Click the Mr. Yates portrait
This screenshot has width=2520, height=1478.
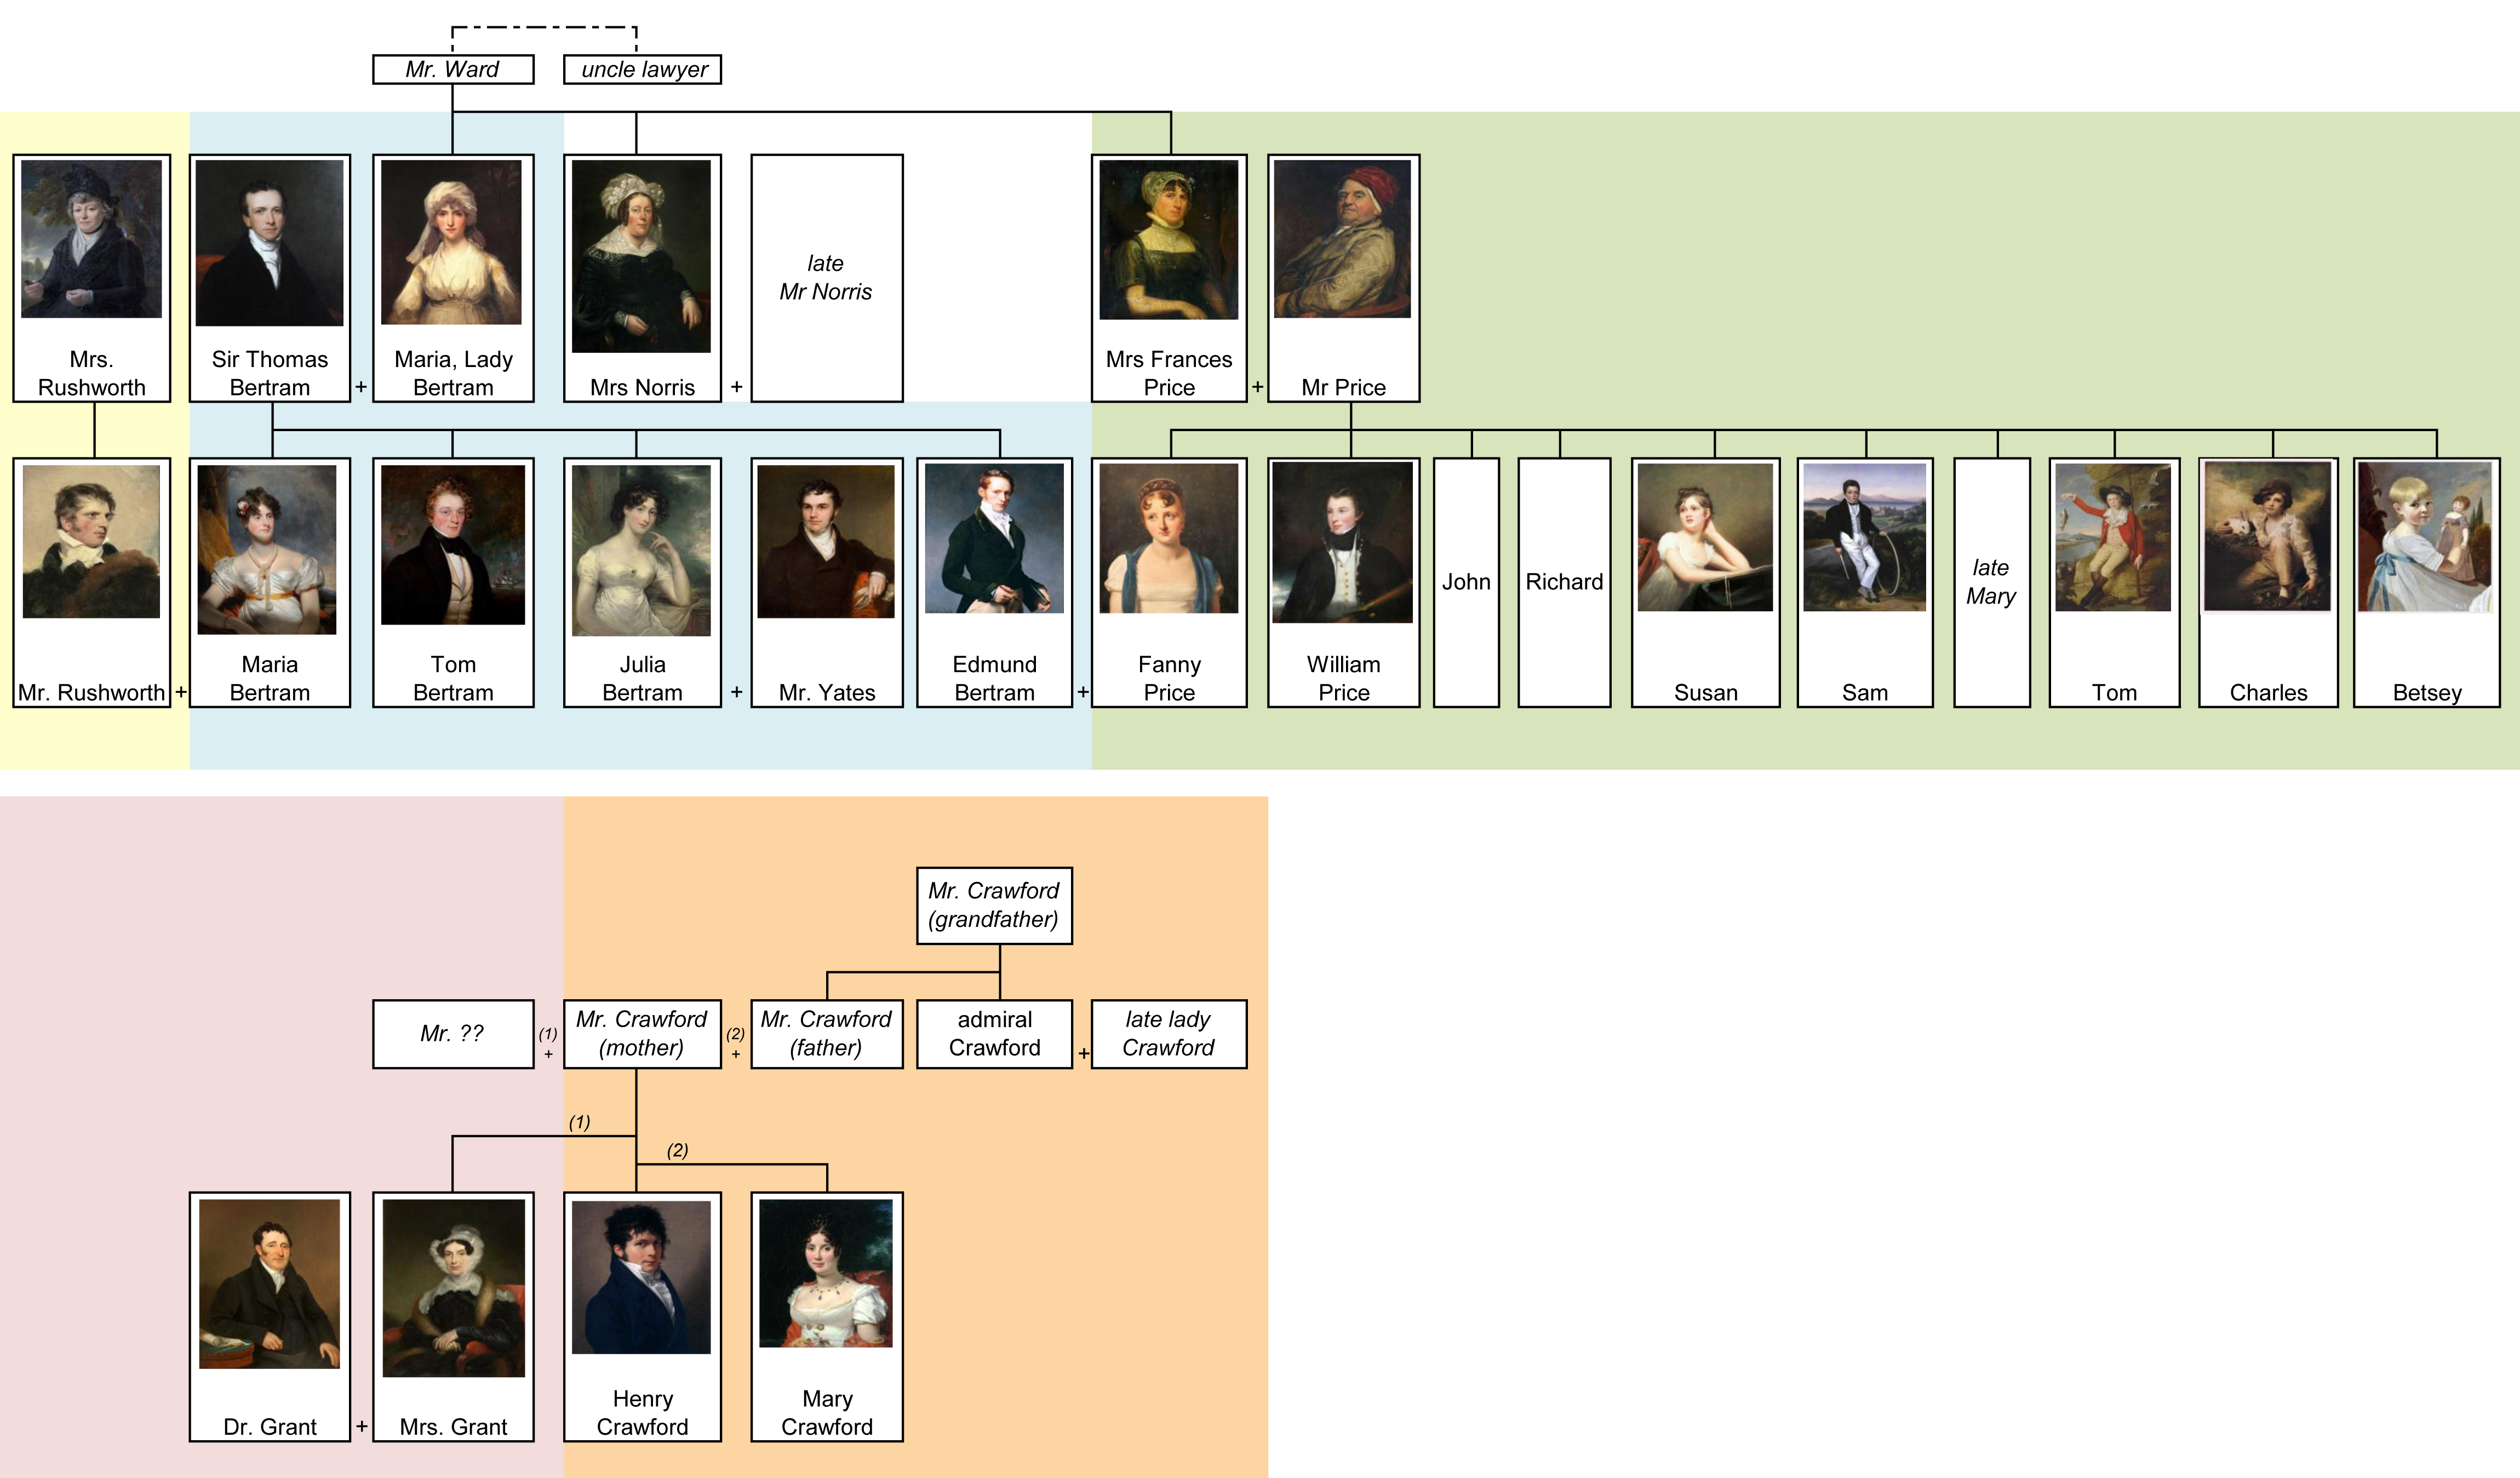coord(826,541)
